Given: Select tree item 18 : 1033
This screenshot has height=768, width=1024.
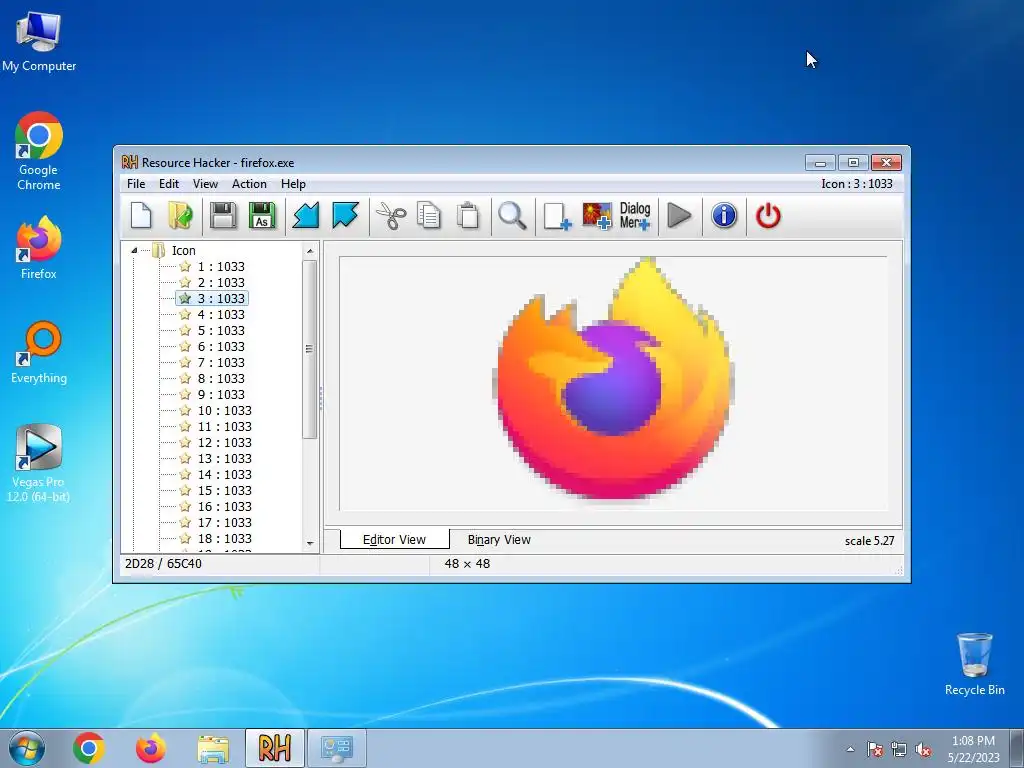Looking at the screenshot, I should click(x=224, y=539).
